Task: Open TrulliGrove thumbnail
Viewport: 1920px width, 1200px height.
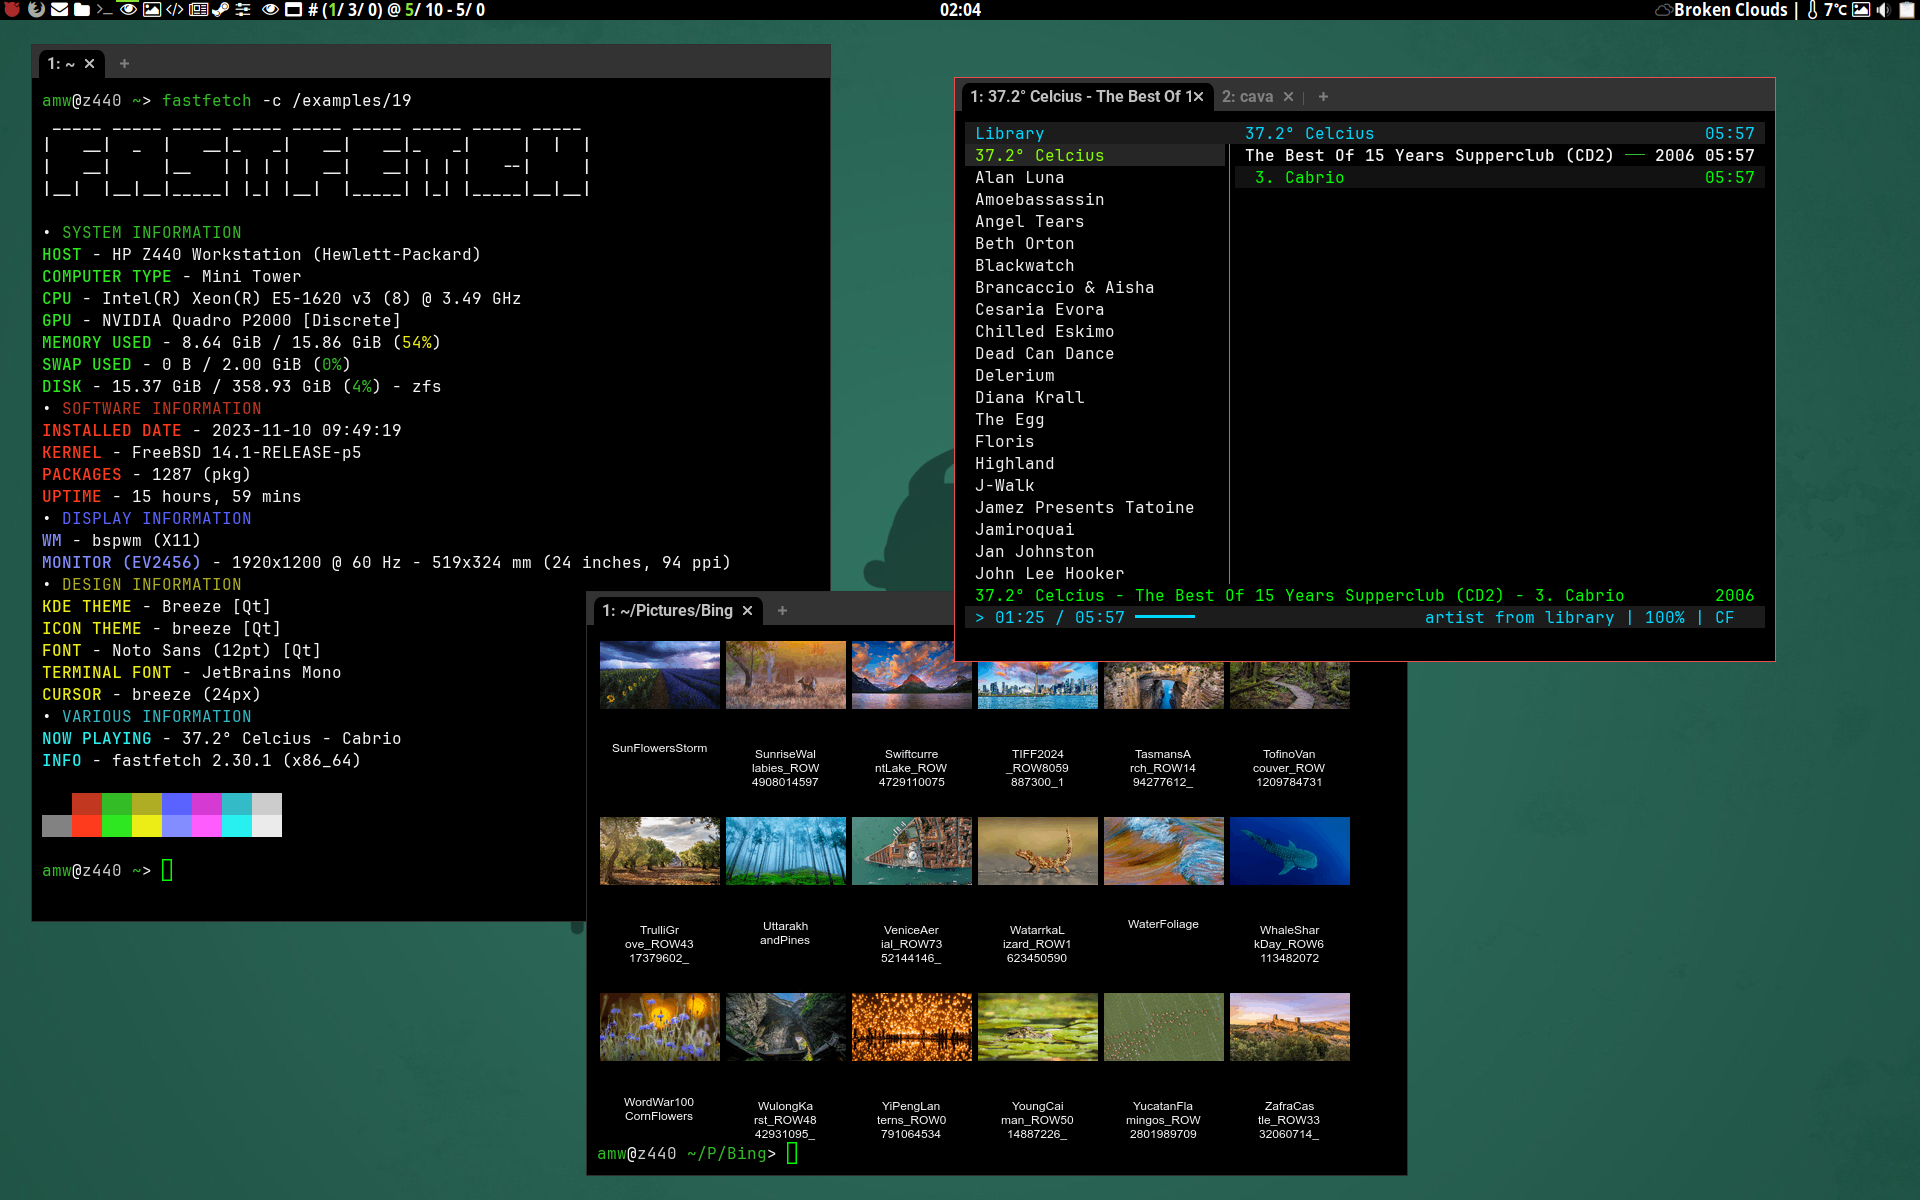Action: pos(660,851)
